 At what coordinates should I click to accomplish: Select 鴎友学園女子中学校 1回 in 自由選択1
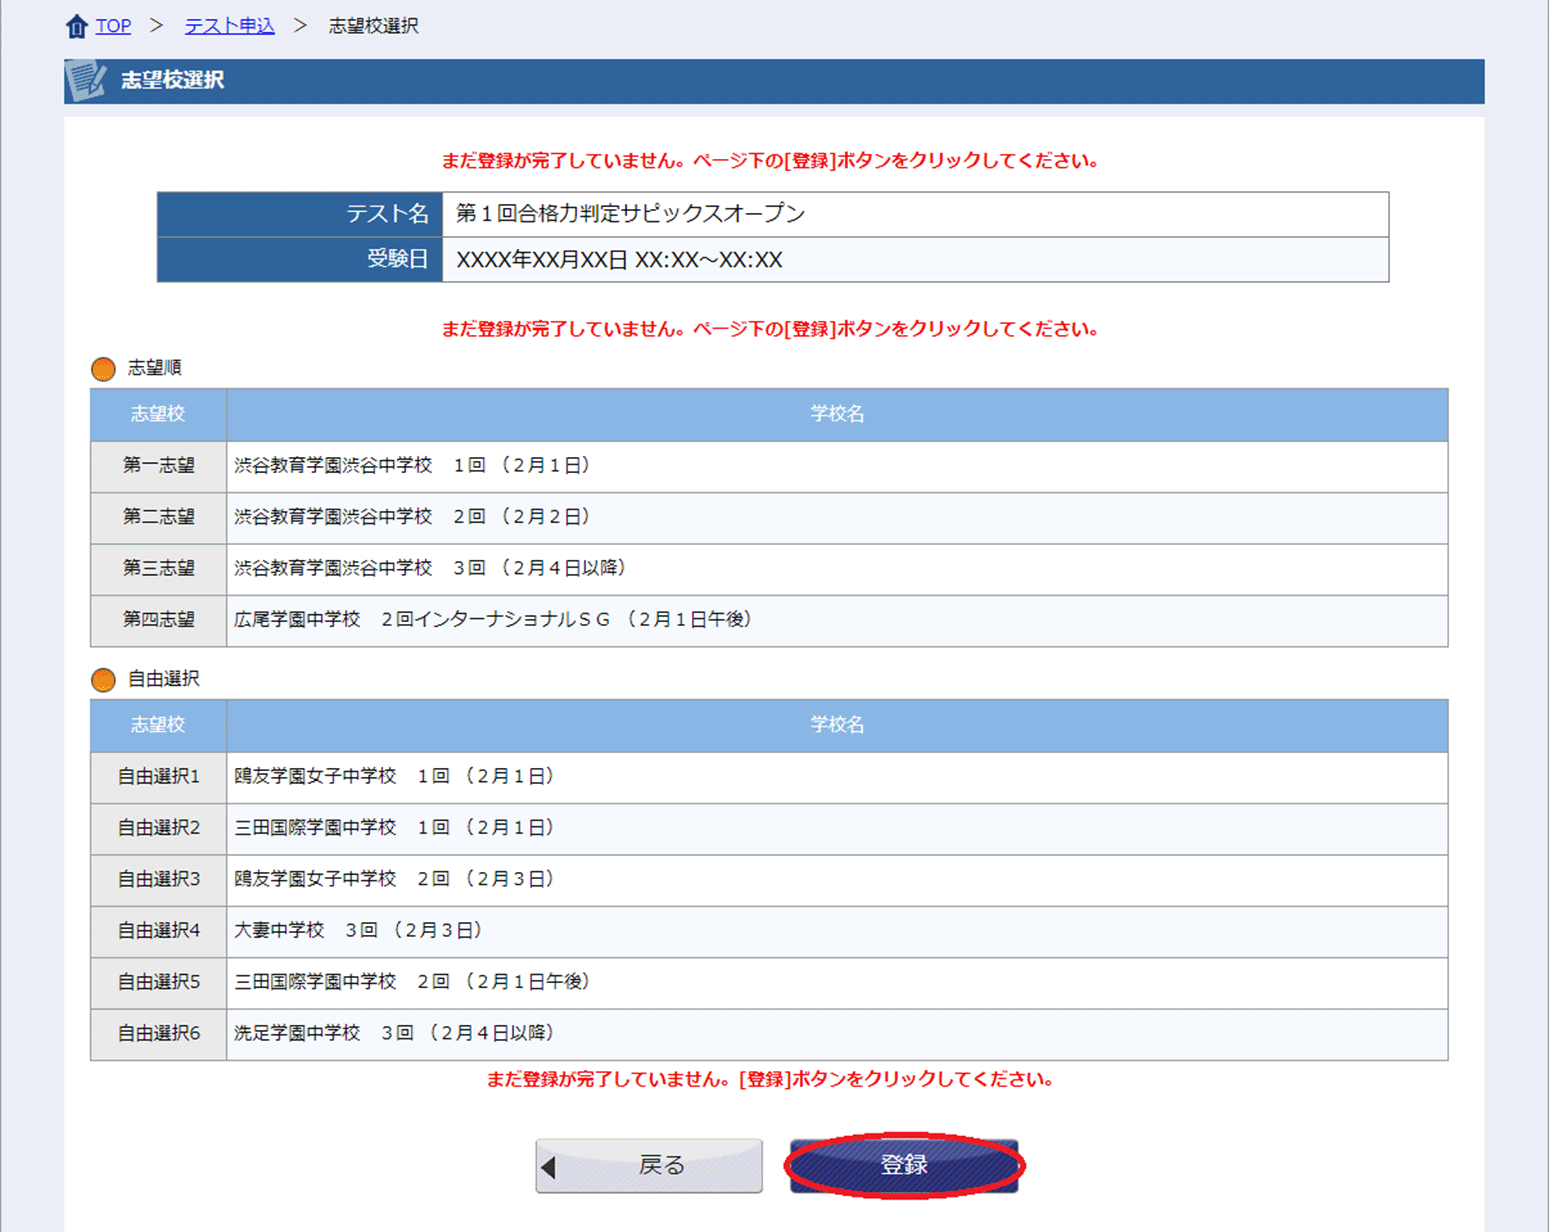pyautogui.click(x=393, y=777)
